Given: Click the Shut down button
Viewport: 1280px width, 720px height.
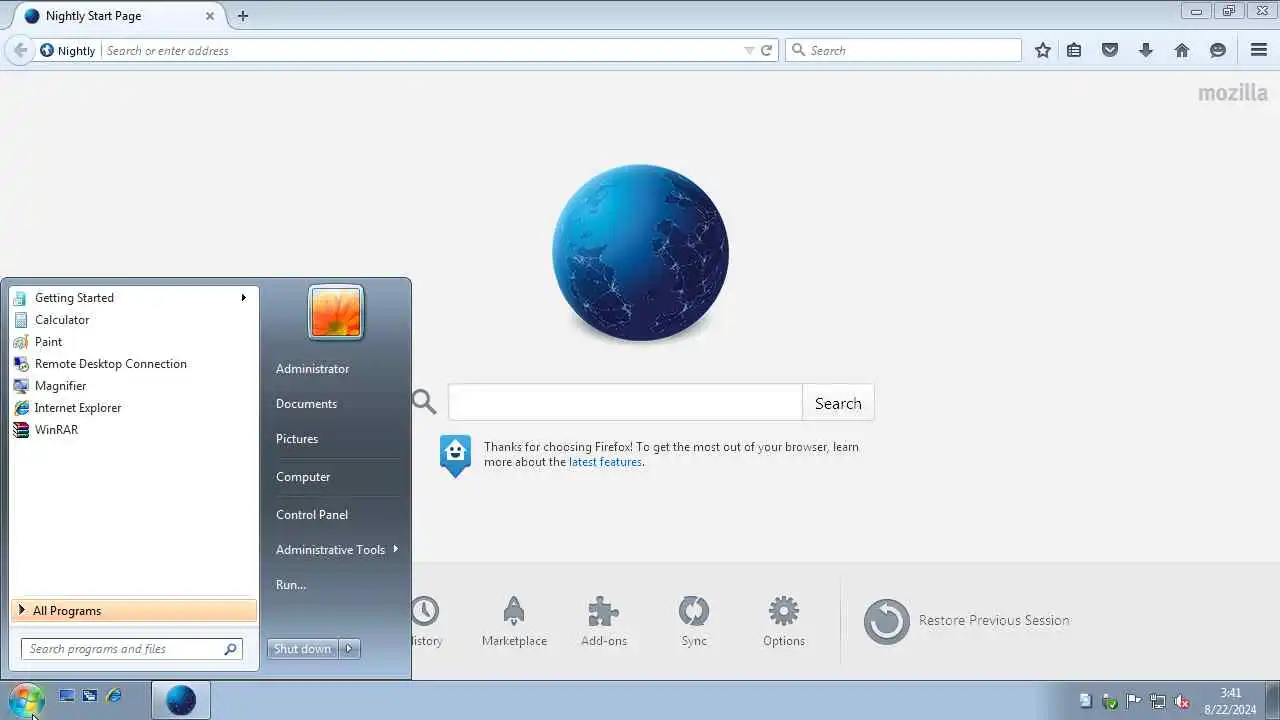Looking at the screenshot, I should coord(302,649).
